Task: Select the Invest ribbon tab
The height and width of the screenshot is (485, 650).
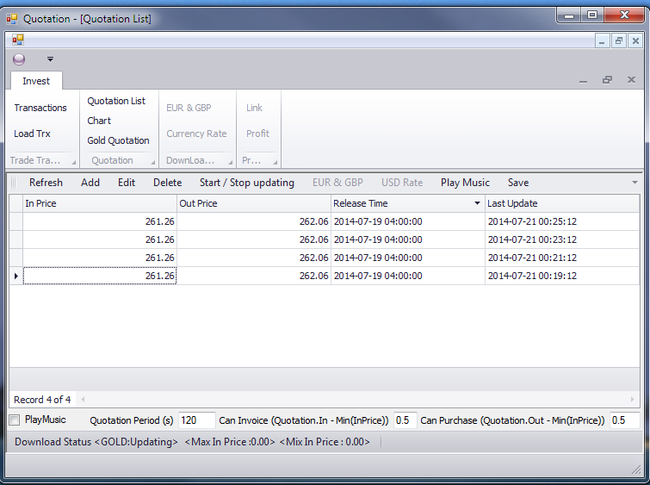Action: (36, 81)
